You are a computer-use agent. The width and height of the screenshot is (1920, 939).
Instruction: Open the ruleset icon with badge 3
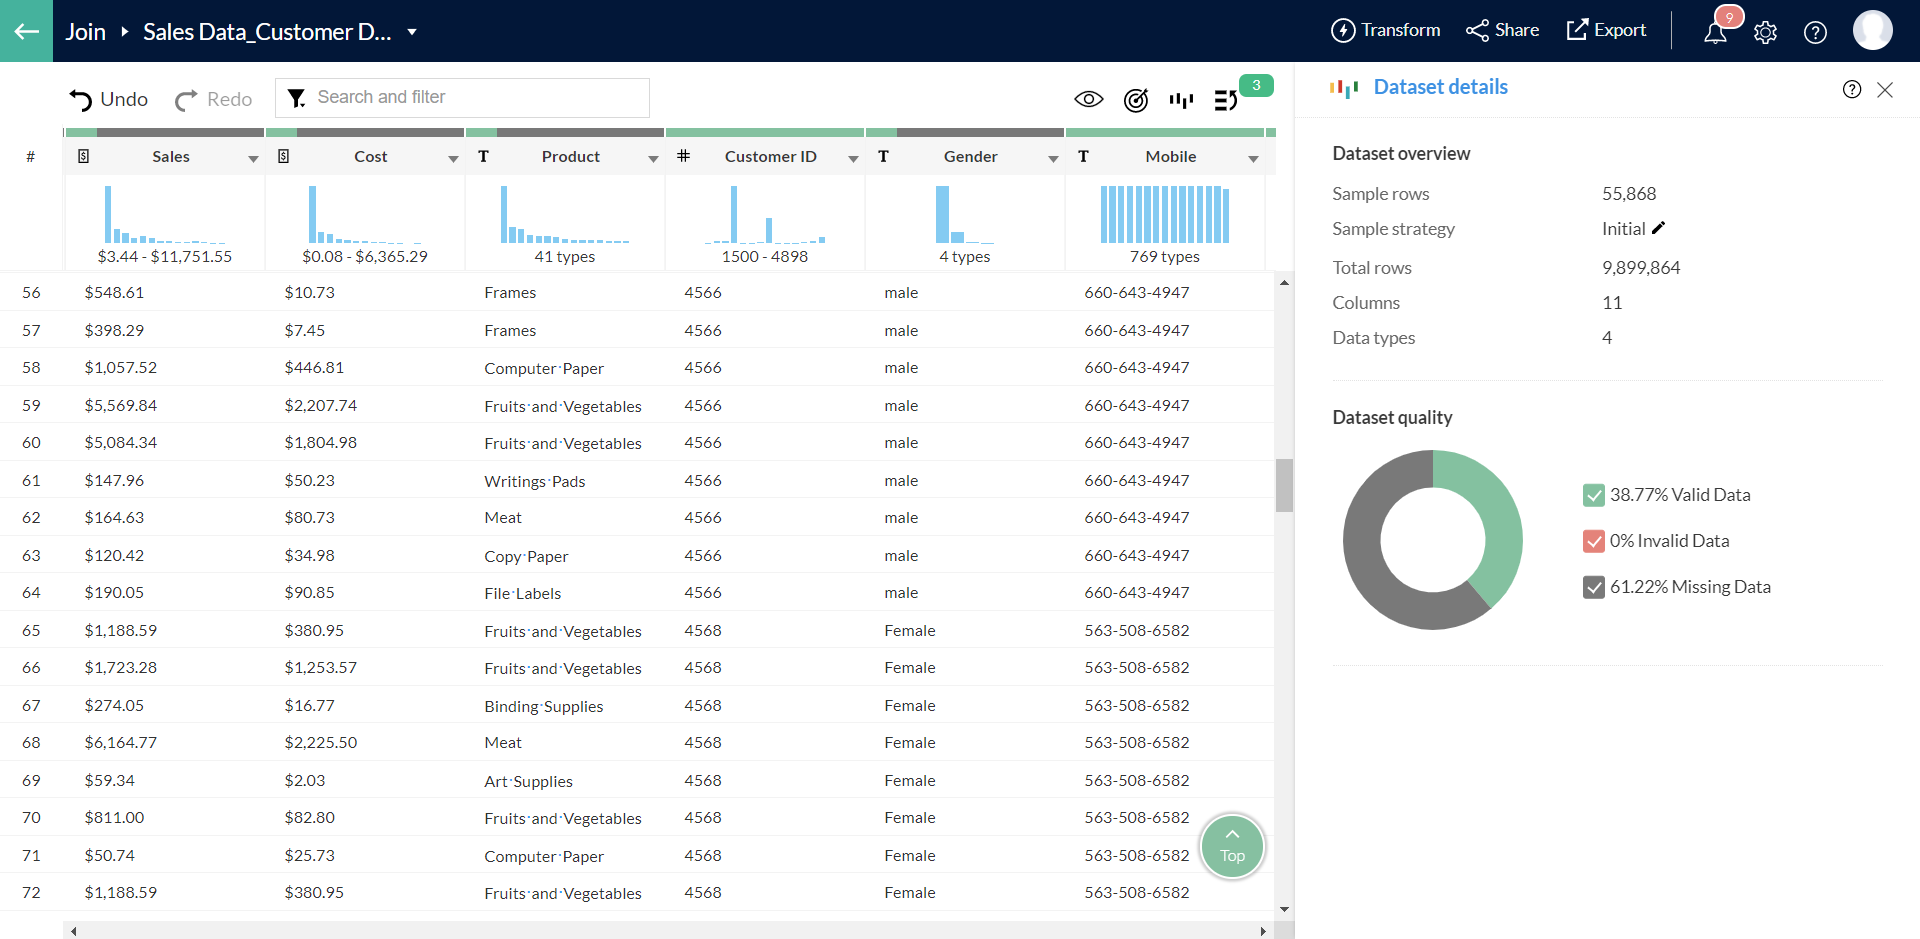coord(1226,100)
